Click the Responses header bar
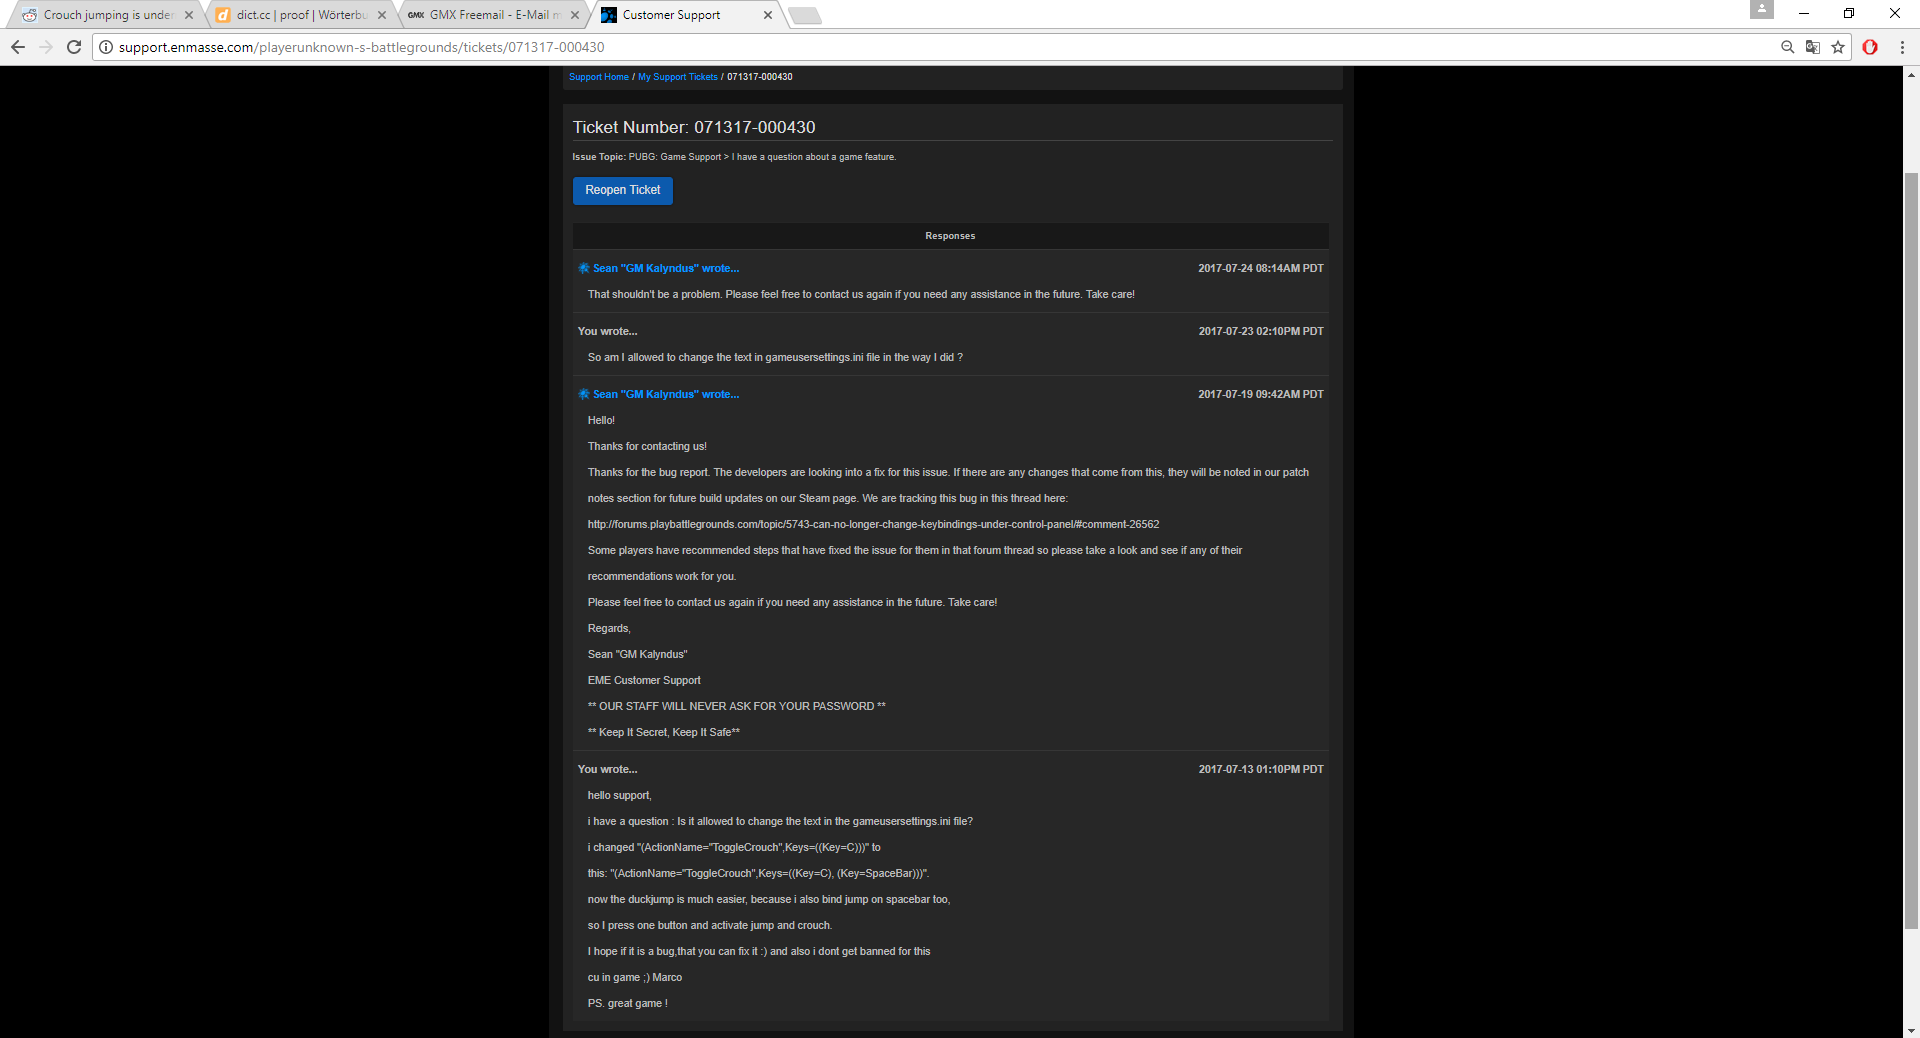This screenshot has height=1038, width=1920. pos(950,236)
